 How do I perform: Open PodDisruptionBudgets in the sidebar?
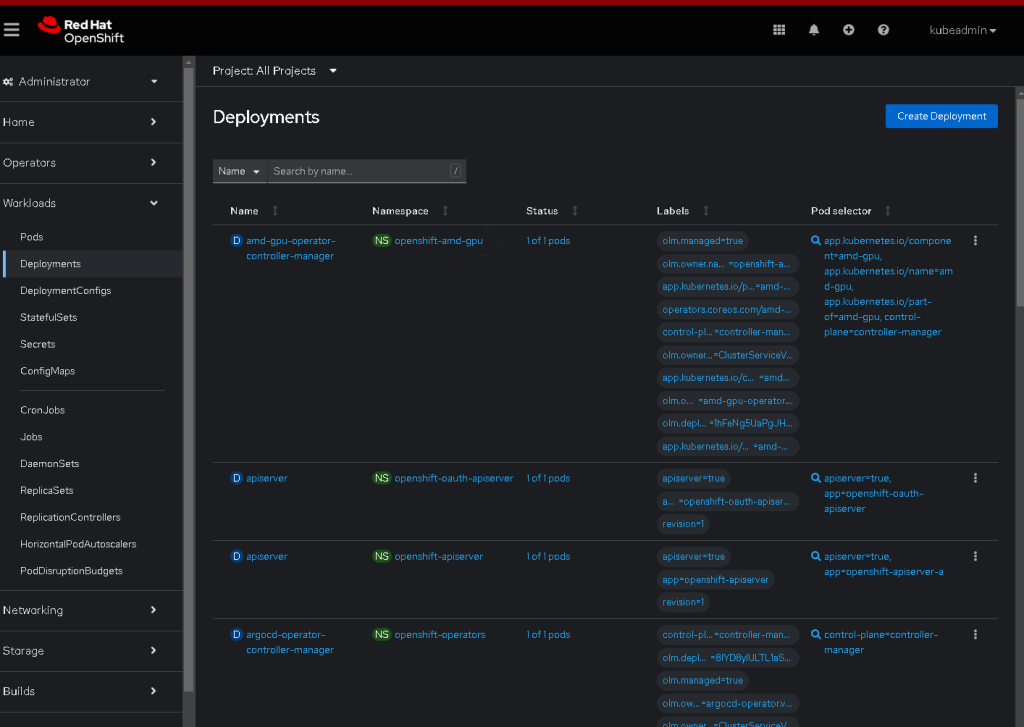pyautogui.click(x=71, y=571)
